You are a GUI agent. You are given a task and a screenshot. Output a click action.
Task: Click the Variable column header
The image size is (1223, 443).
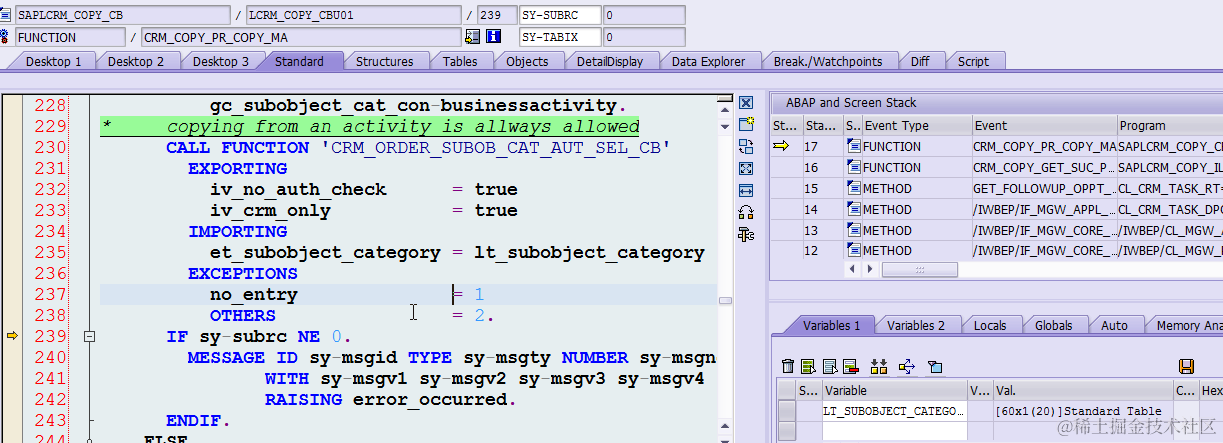pos(894,391)
